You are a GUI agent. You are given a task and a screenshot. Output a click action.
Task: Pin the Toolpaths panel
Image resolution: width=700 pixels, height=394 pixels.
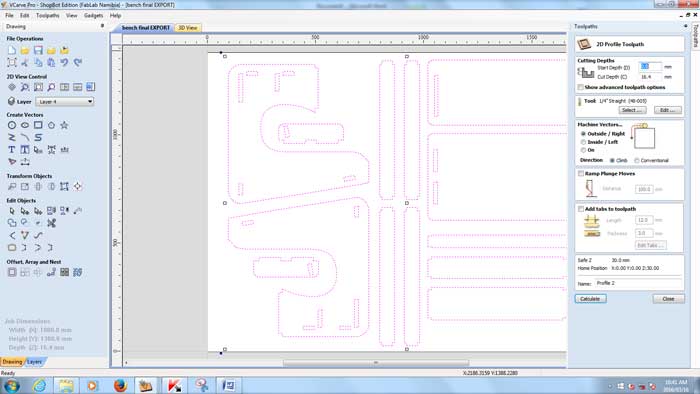pos(685,26)
